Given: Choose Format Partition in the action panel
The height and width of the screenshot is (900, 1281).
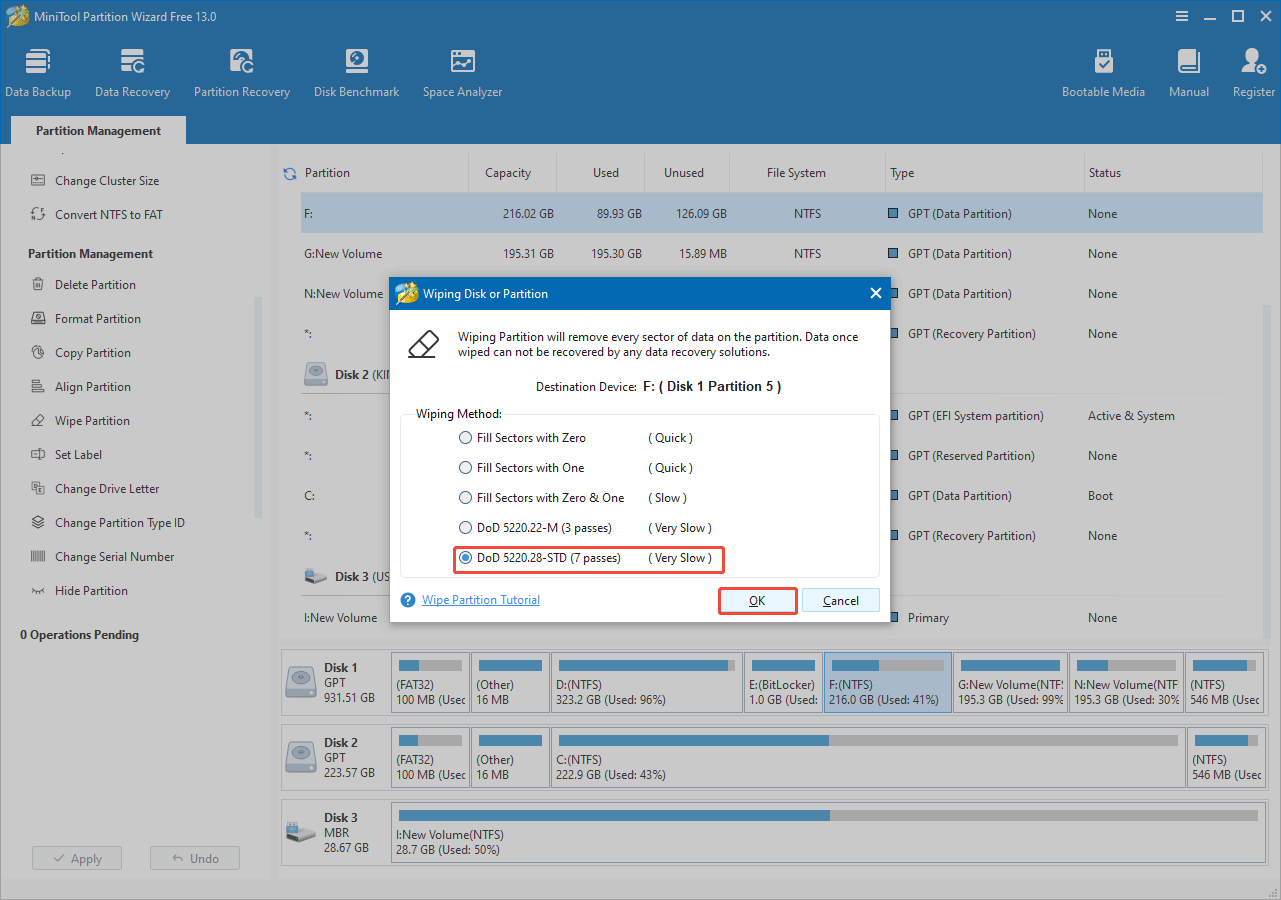Looking at the screenshot, I should point(94,318).
